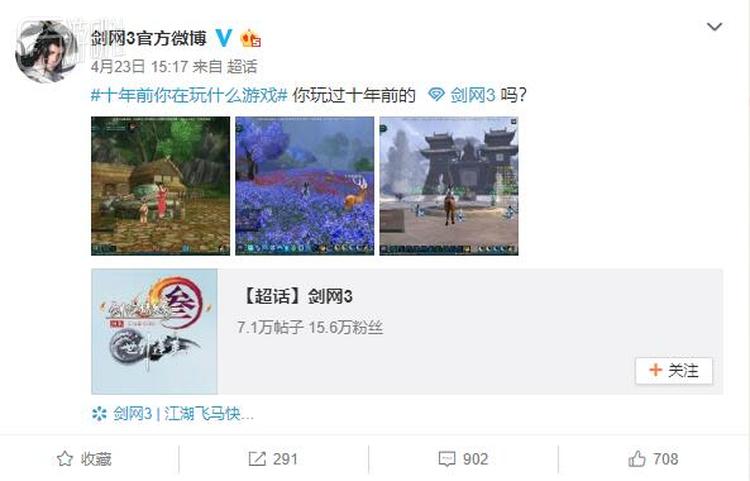
Task: View the first village screenshot thumbnail
Action: click(160, 186)
